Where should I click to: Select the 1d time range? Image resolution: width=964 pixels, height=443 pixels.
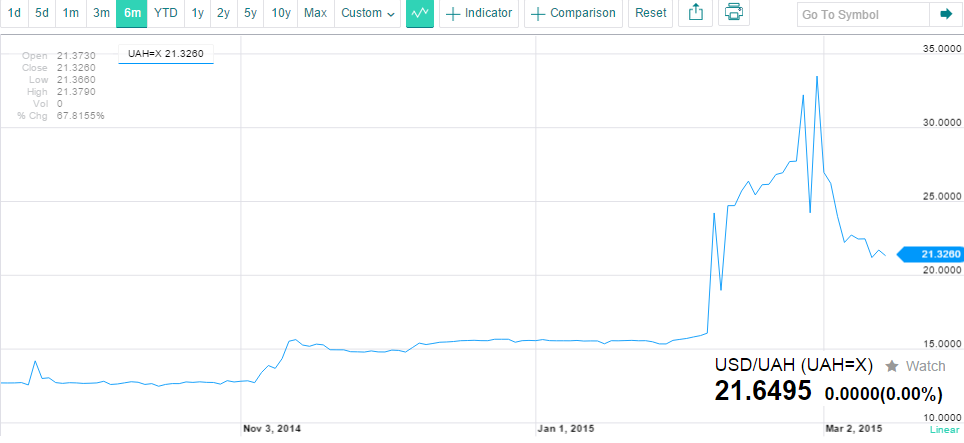tap(14, 14)
